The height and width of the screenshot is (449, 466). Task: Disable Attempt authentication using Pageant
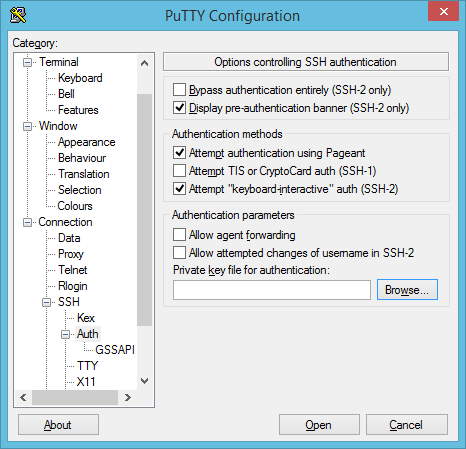179,153
